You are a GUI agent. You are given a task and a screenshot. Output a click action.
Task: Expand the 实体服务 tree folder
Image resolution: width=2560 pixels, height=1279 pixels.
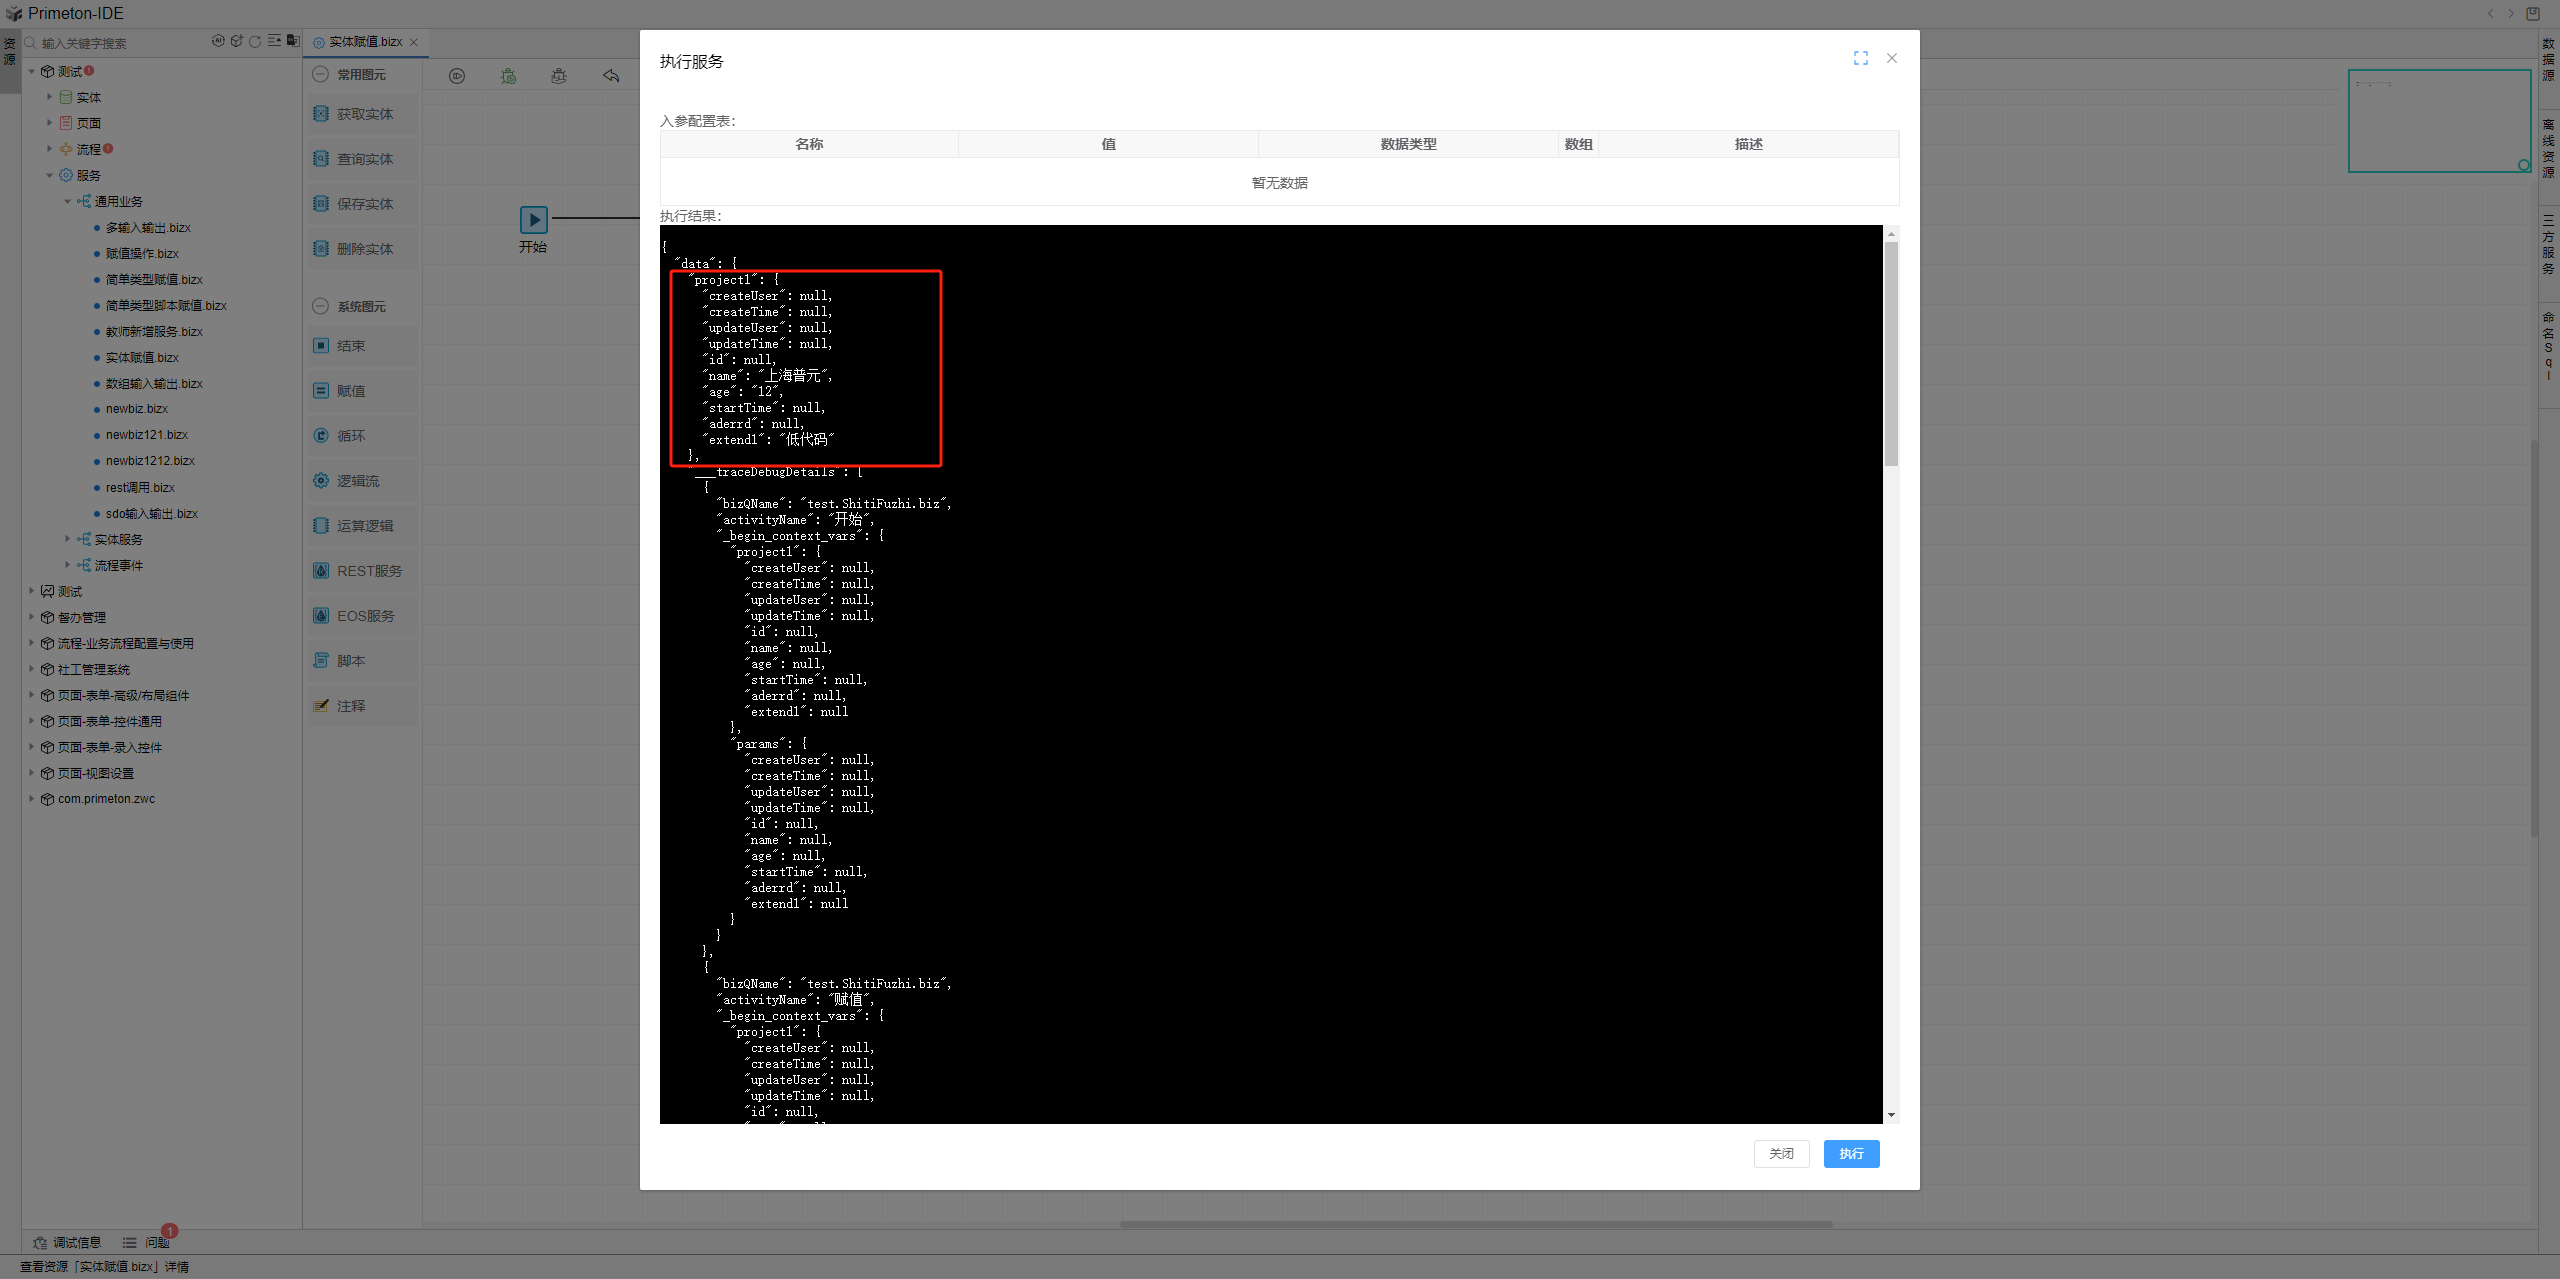click(68, 539)
